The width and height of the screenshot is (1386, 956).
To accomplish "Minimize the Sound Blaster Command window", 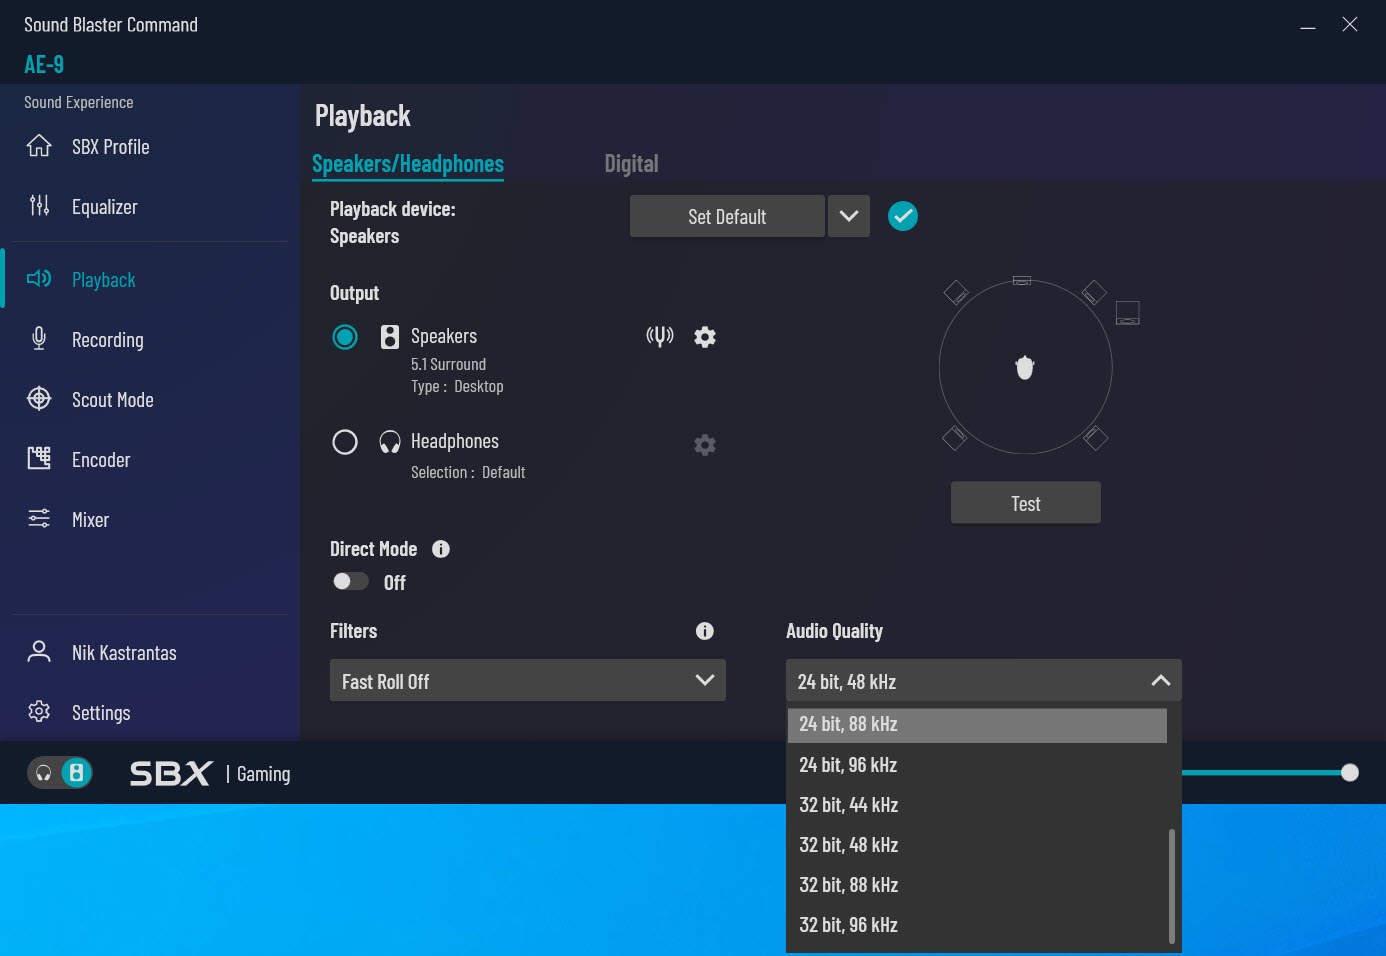I will point(1308,26).
